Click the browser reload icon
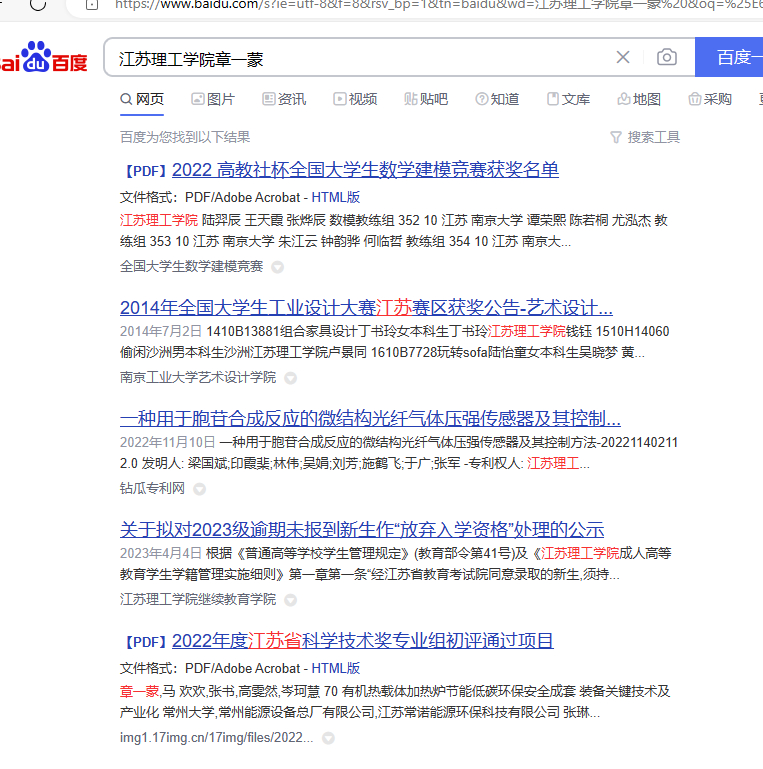This screenshot has height=769, width=763. [38, 4]
